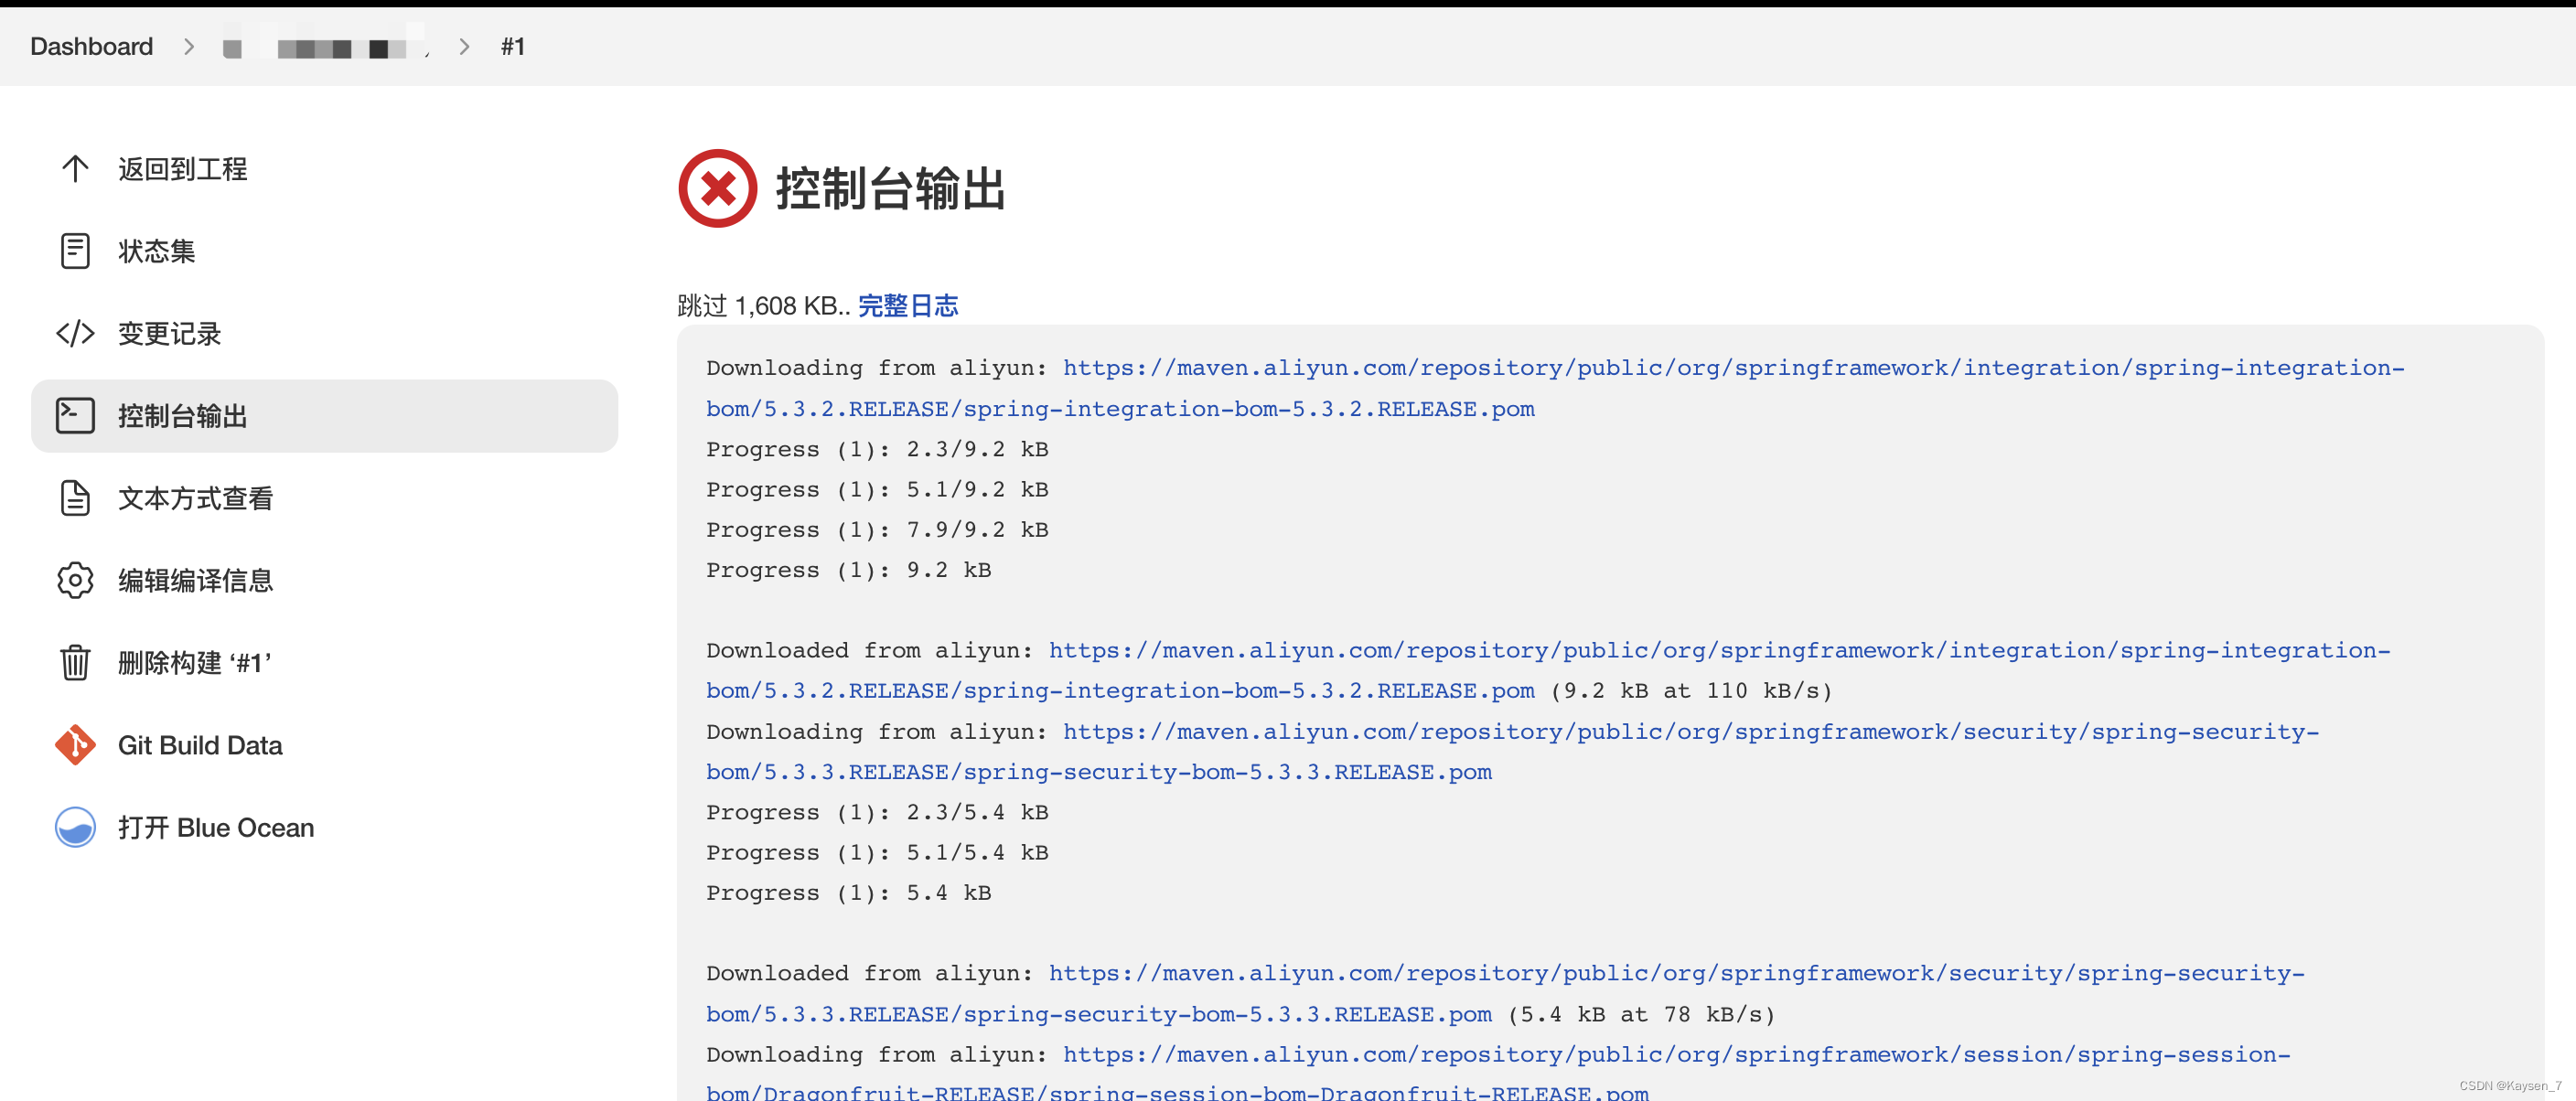Click the back-to-project arrow icon

pos(75,168)
